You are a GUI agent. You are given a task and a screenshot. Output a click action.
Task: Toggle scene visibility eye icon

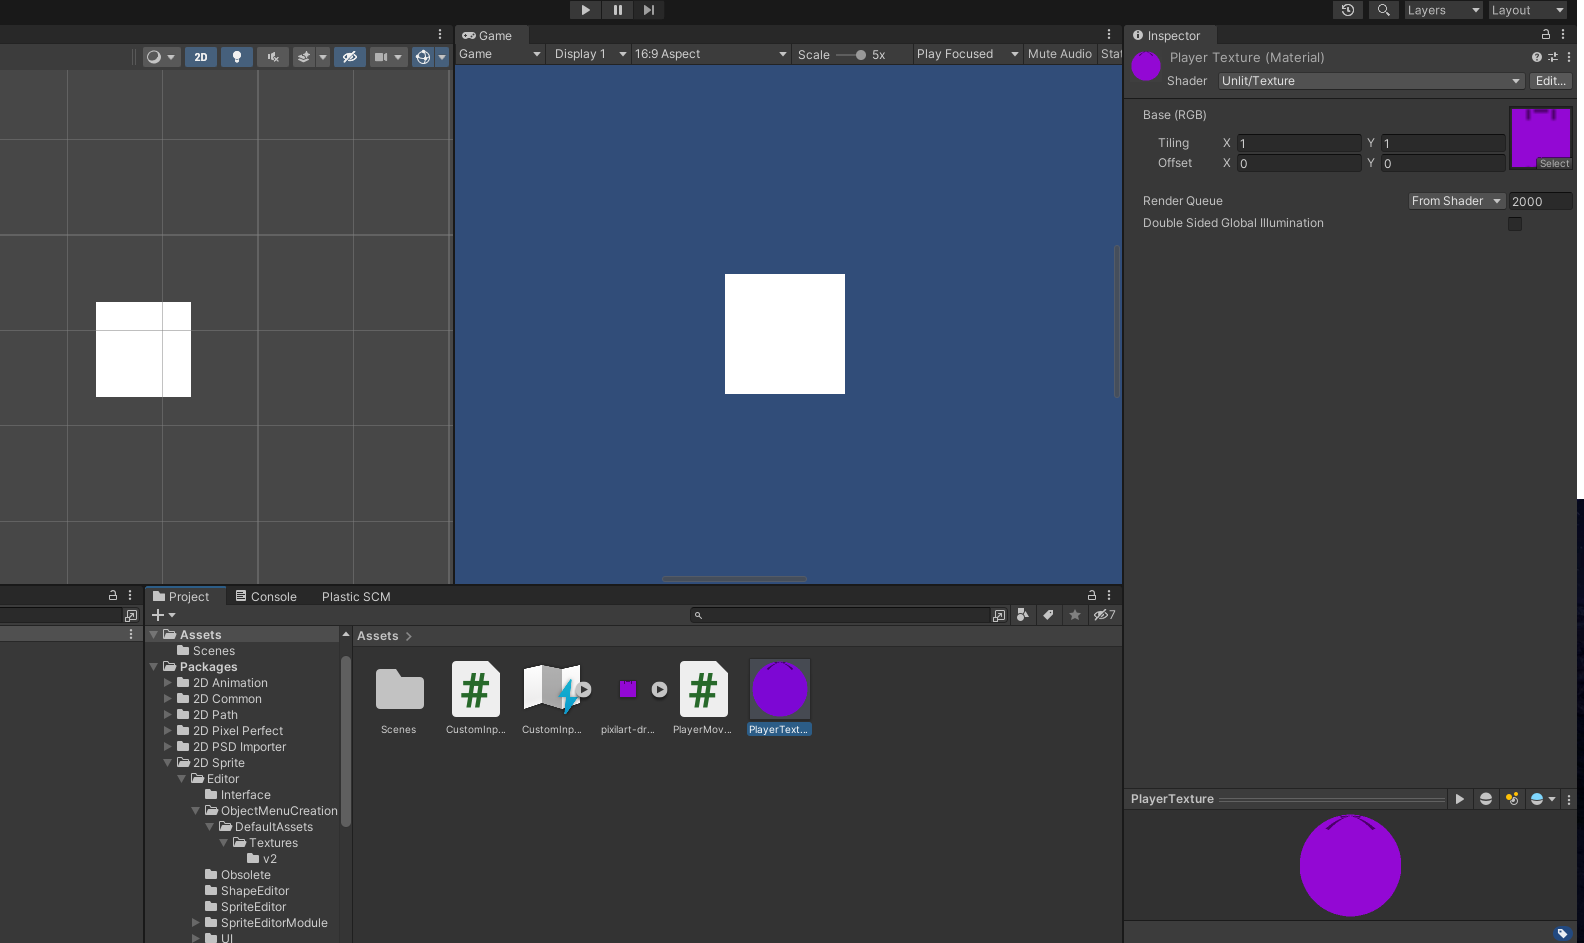tap(349, 57)
